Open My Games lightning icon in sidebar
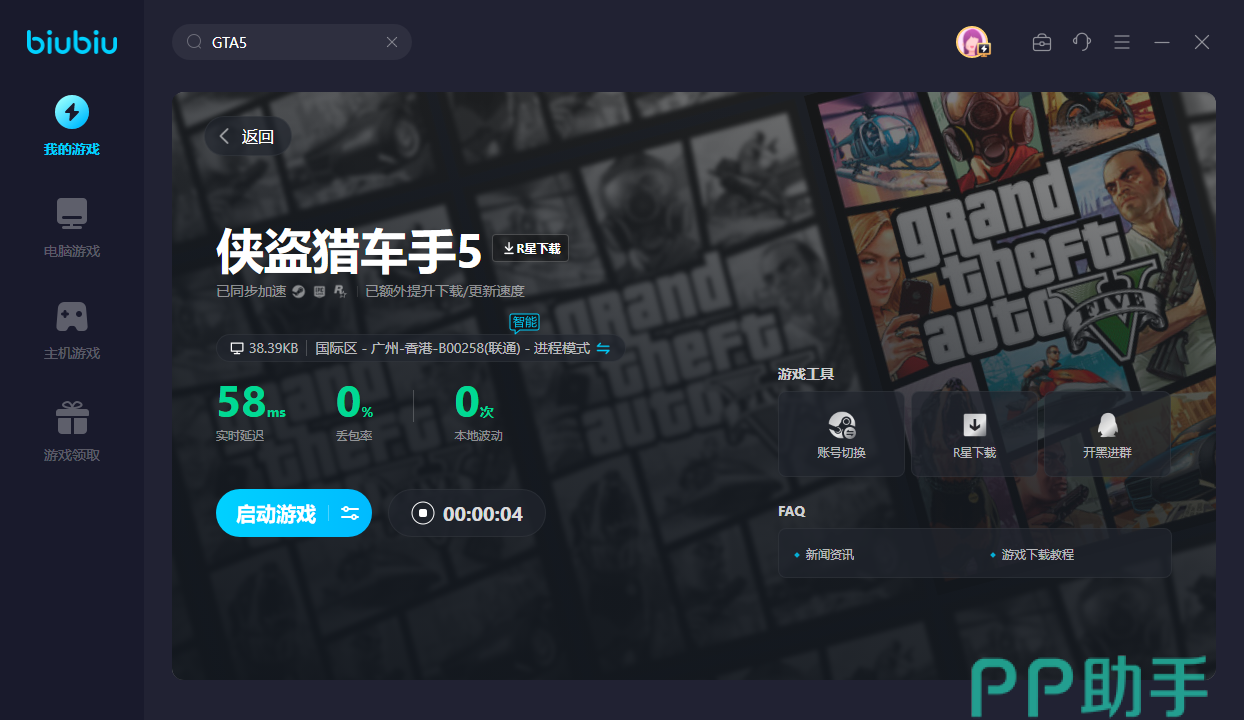The height and width of the screenshot is (720, 1244). pyautogui.click(x=71, y=112)
